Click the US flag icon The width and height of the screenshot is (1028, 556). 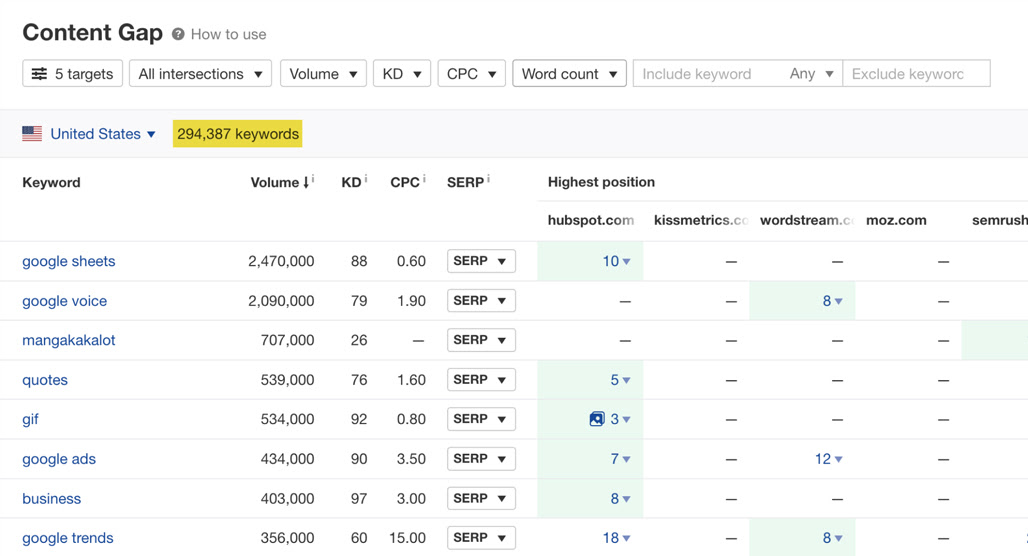(32, 134)
